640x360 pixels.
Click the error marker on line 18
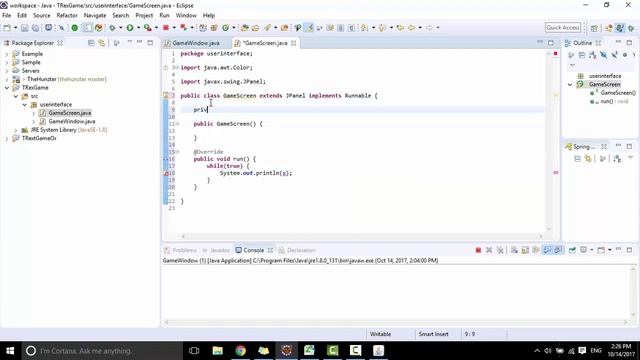166,173
